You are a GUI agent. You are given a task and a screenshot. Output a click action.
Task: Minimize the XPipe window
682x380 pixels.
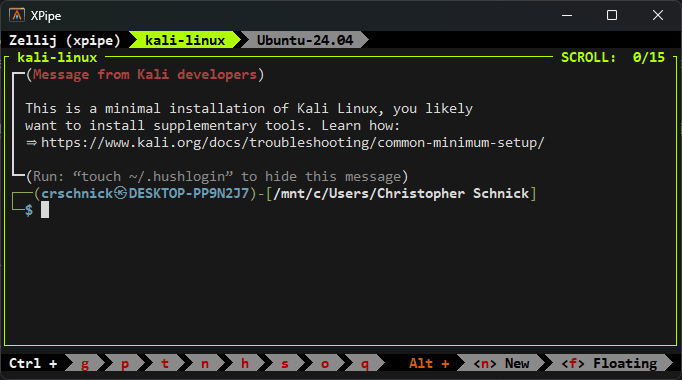567,15
